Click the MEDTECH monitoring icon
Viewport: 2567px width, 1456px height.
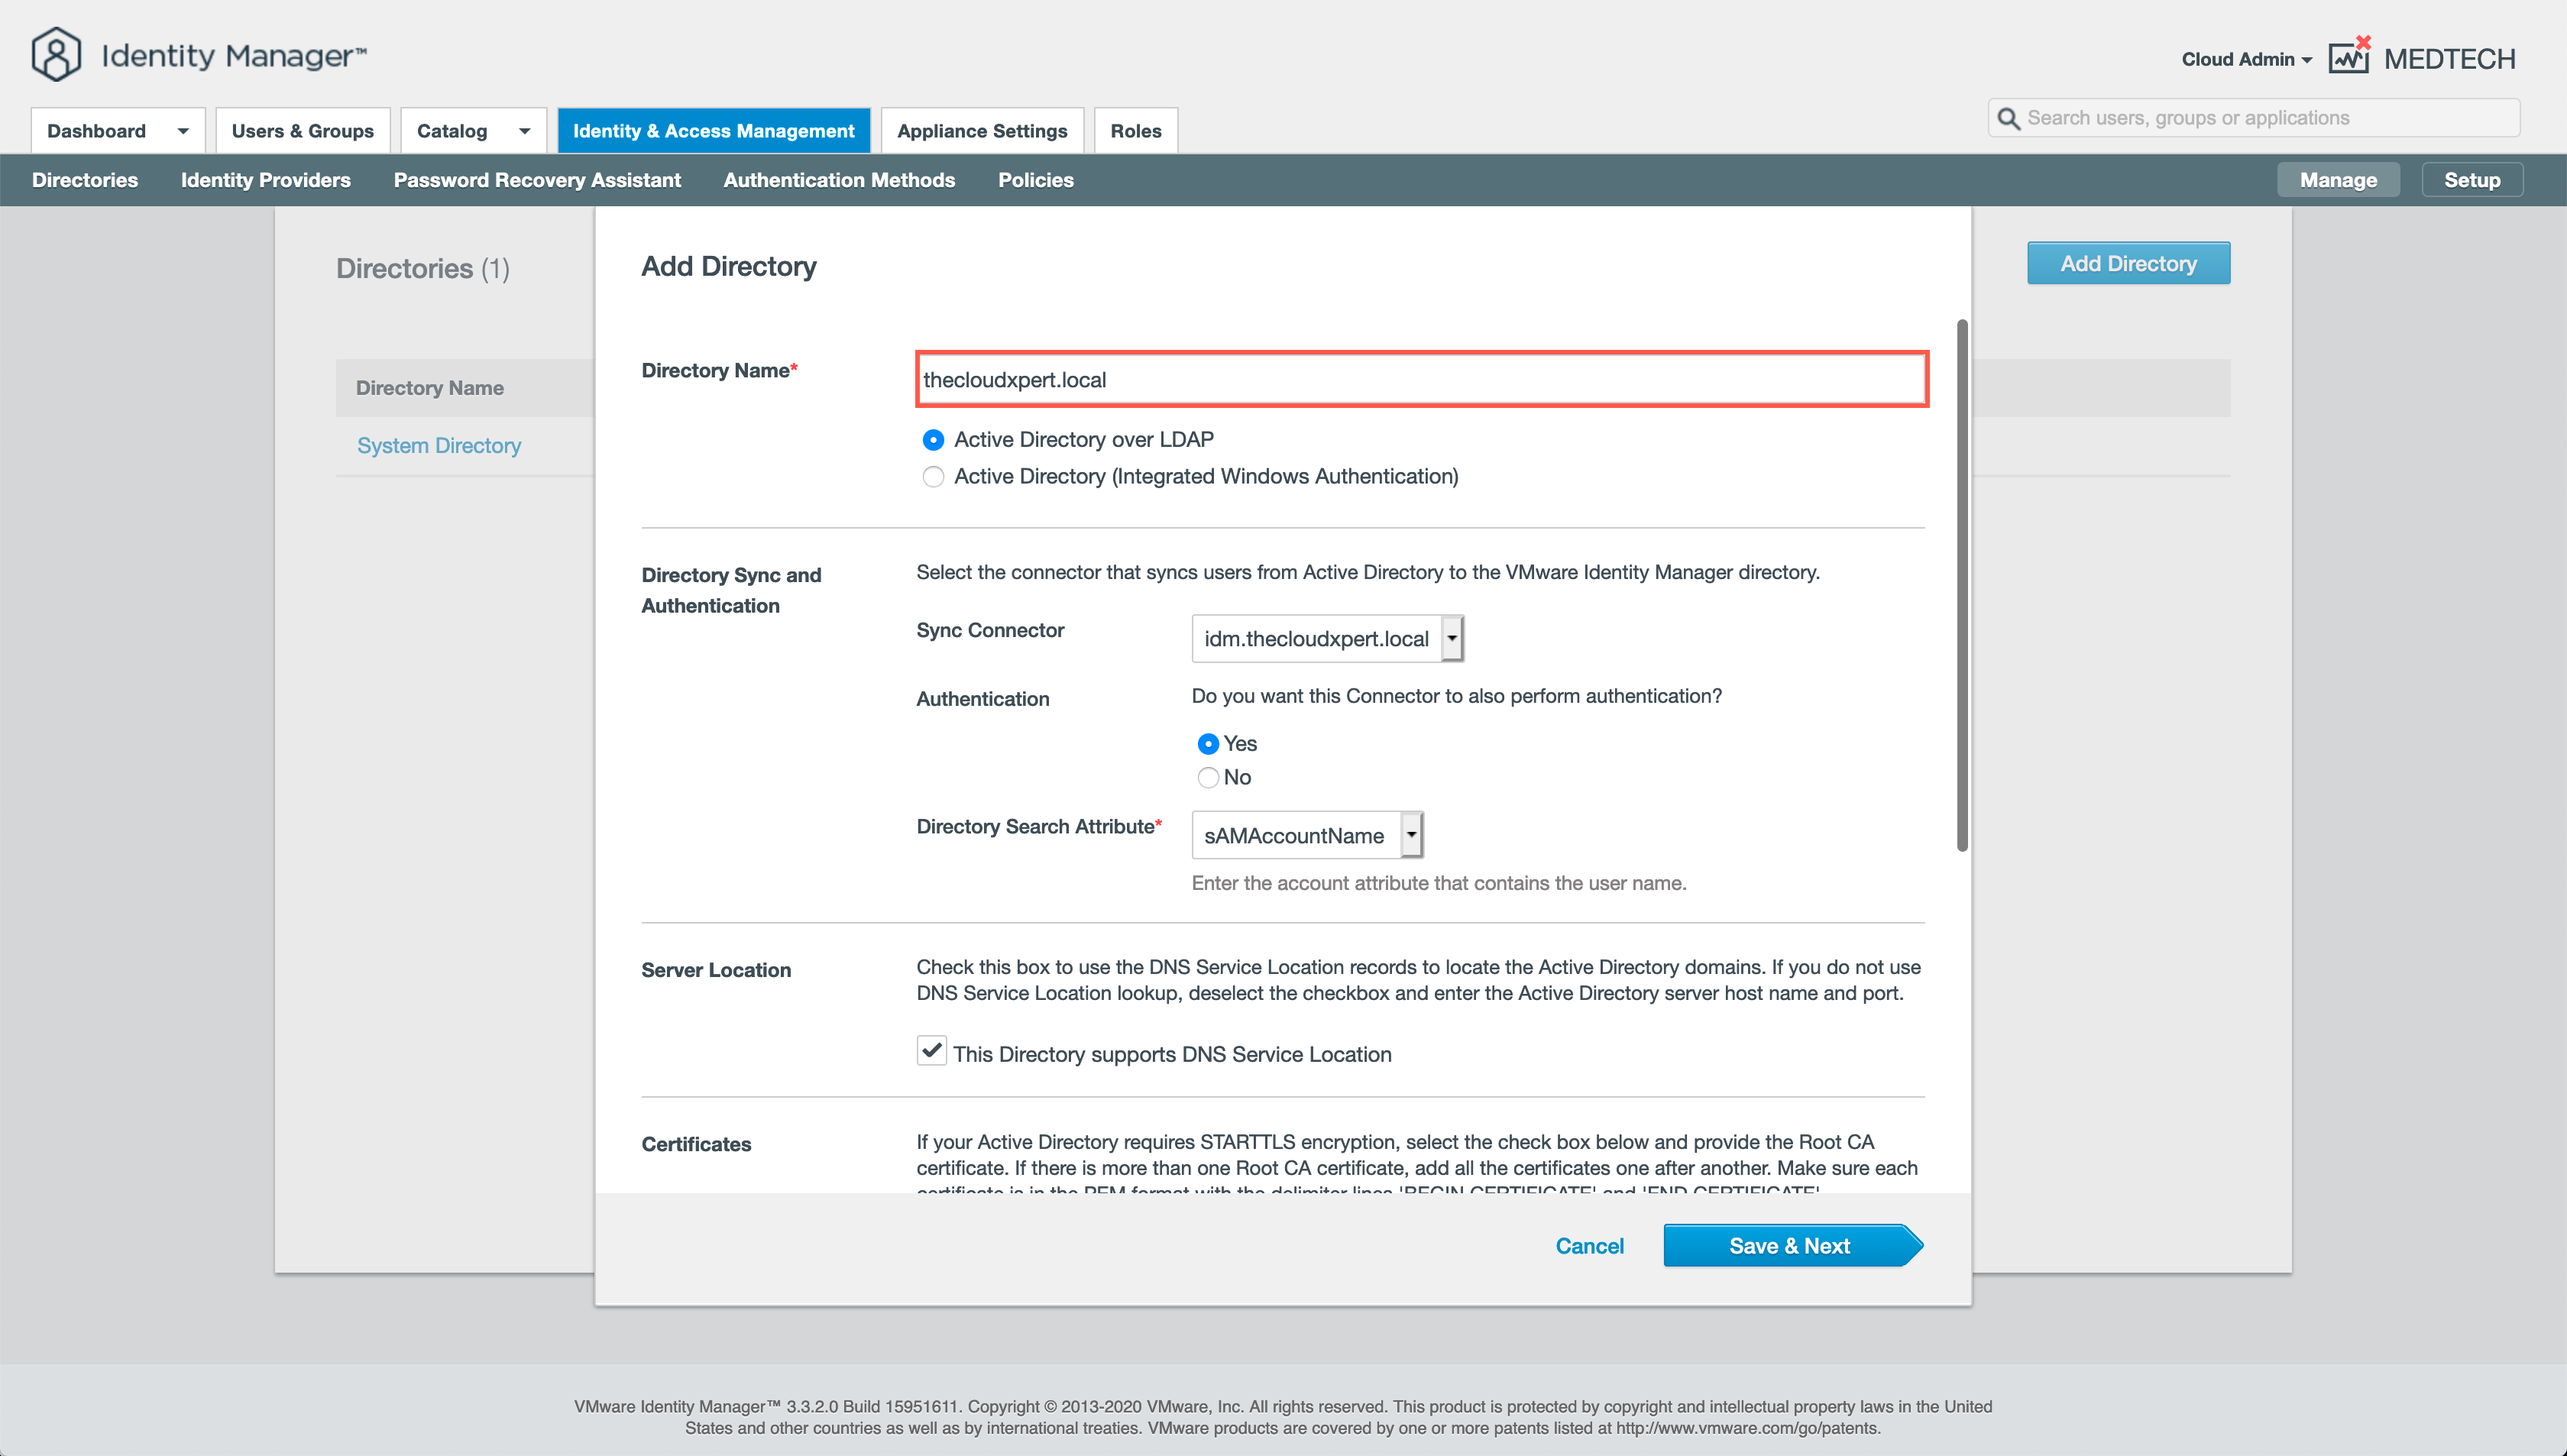pos(2349,57)
